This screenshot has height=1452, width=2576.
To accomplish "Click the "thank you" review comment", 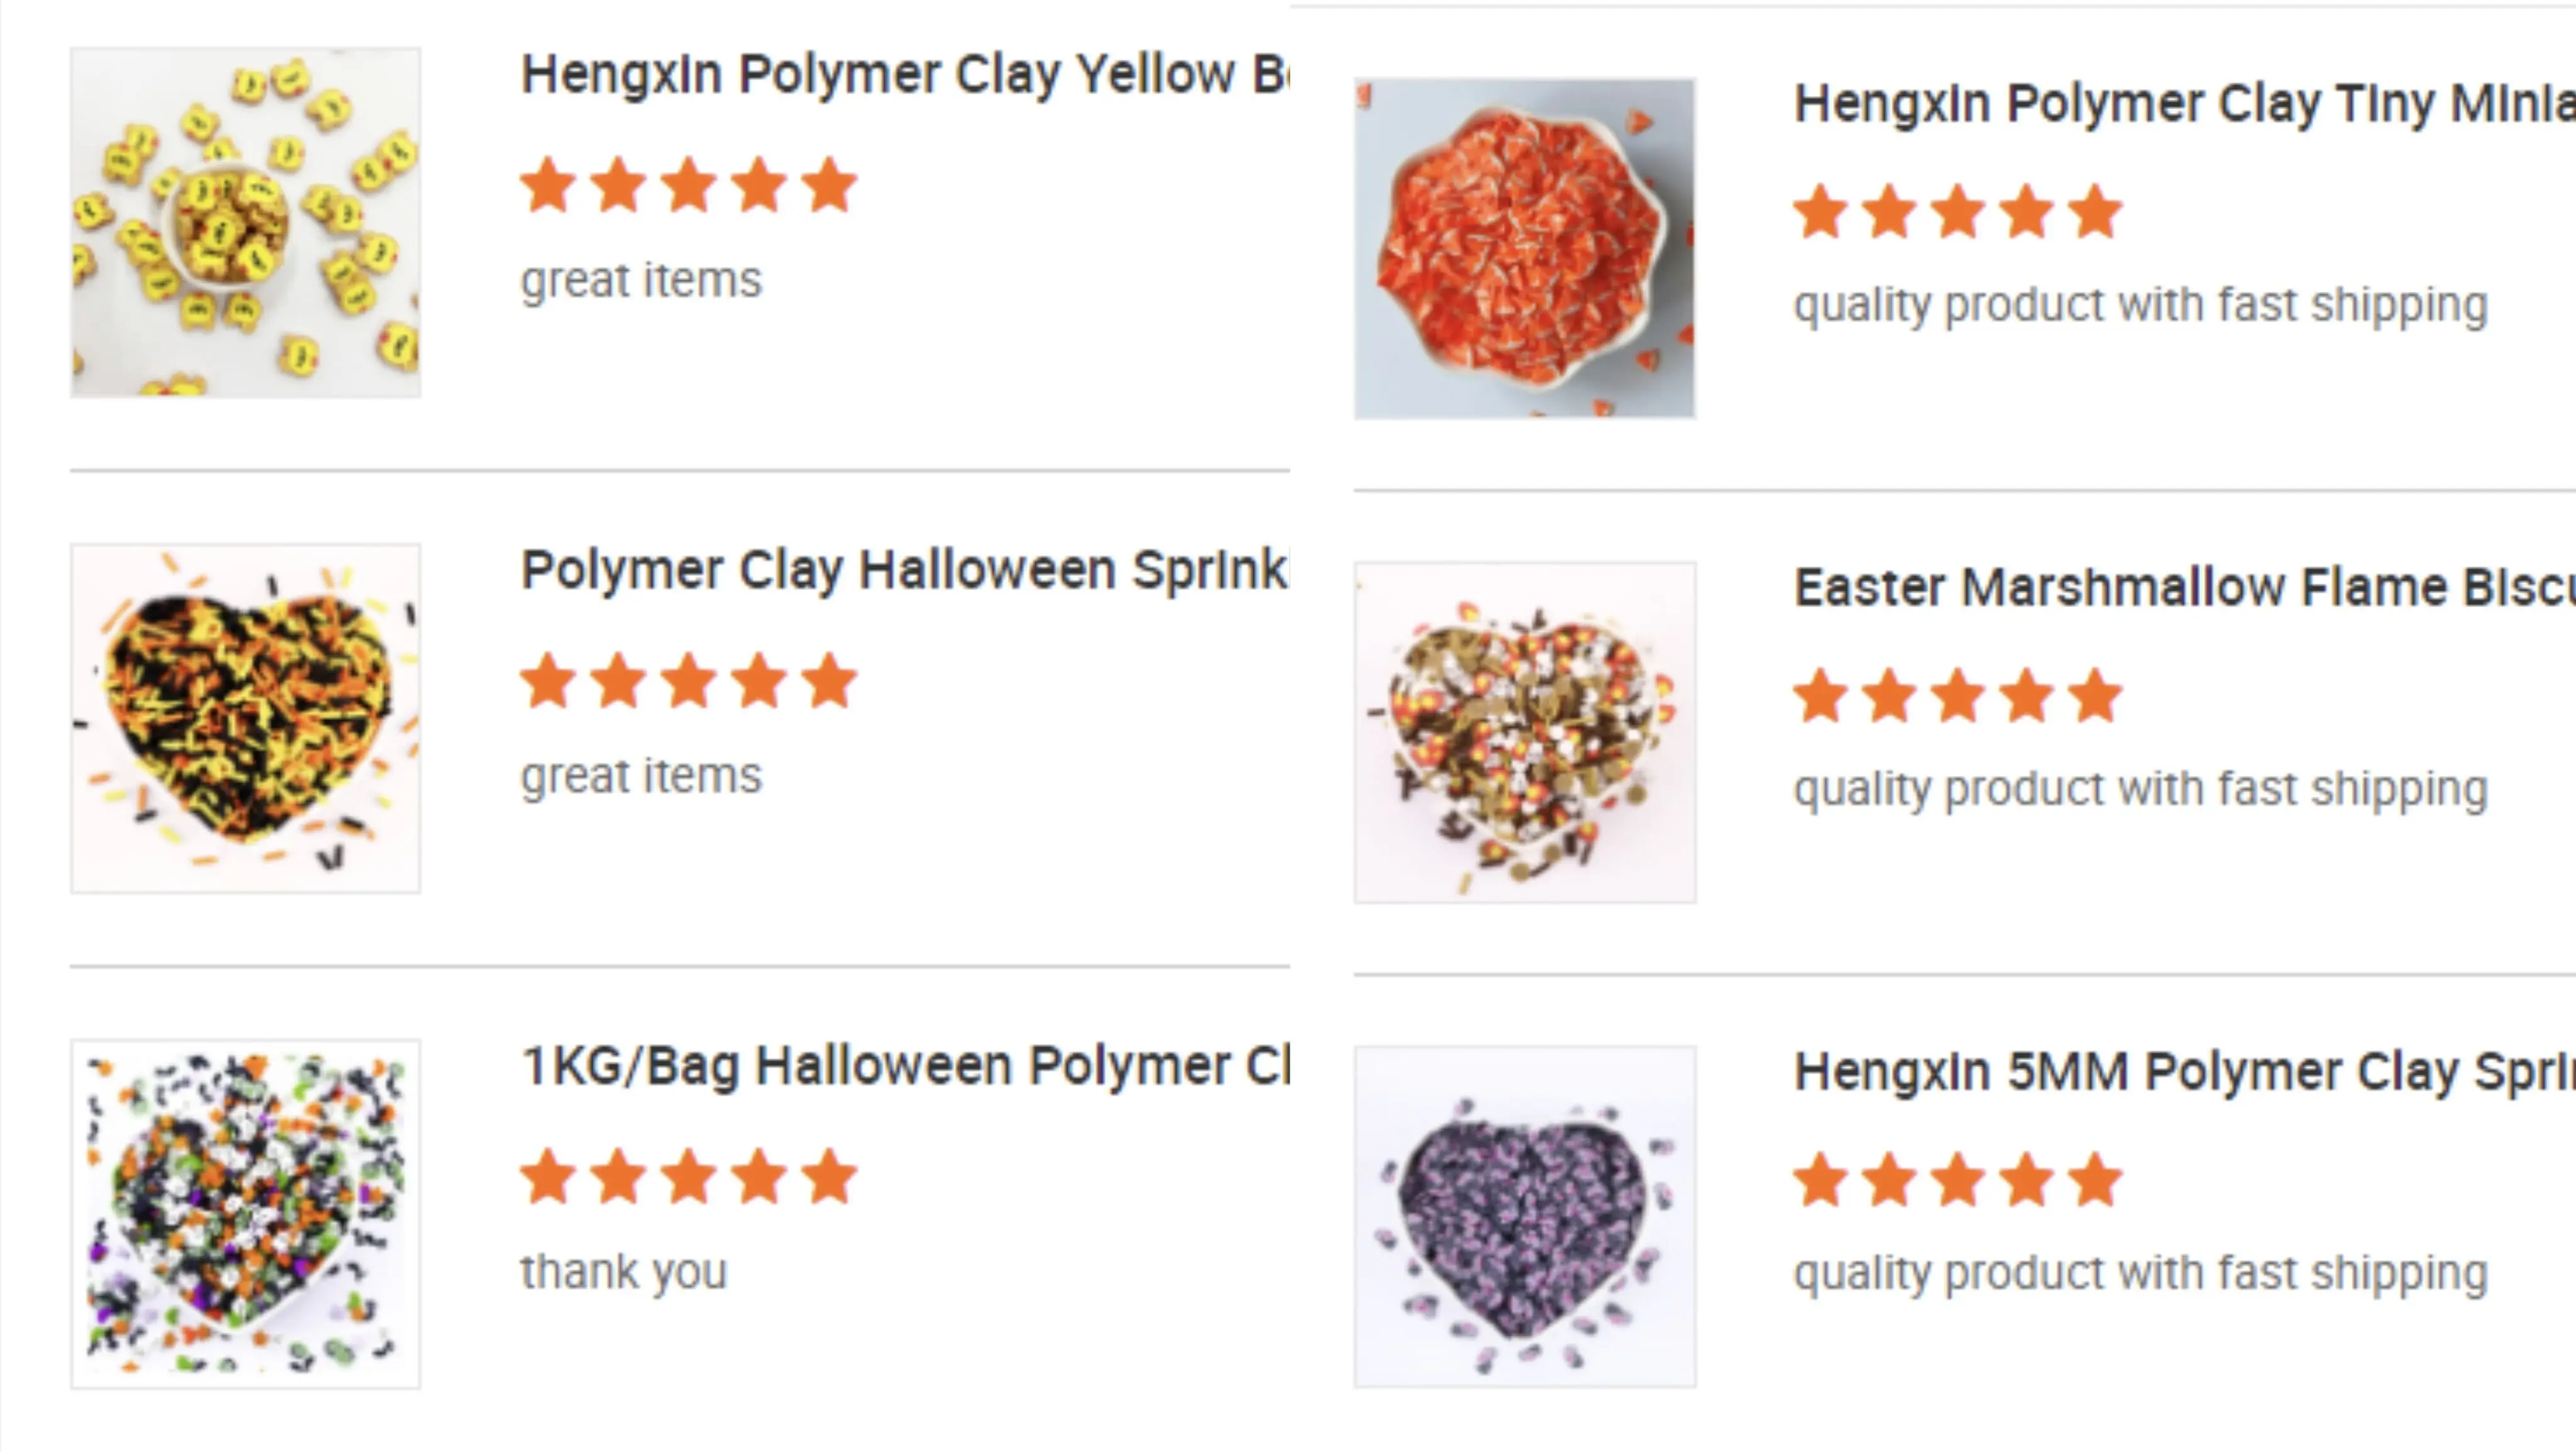I will click(x=624, y=1272).
